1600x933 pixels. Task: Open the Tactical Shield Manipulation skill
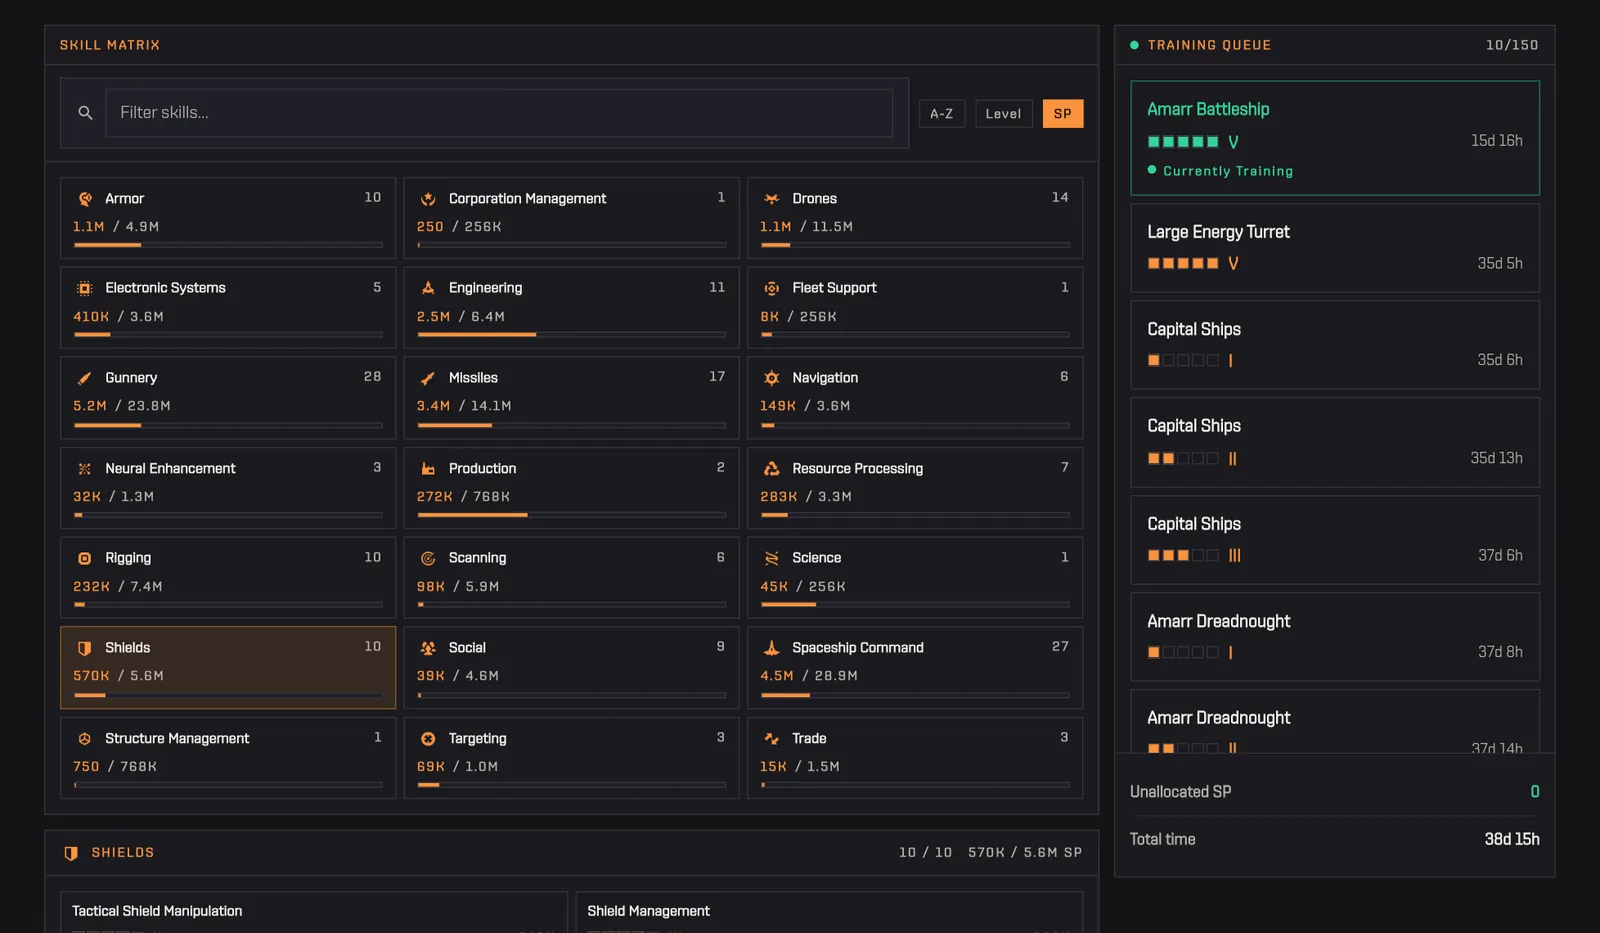pos(314,912)
